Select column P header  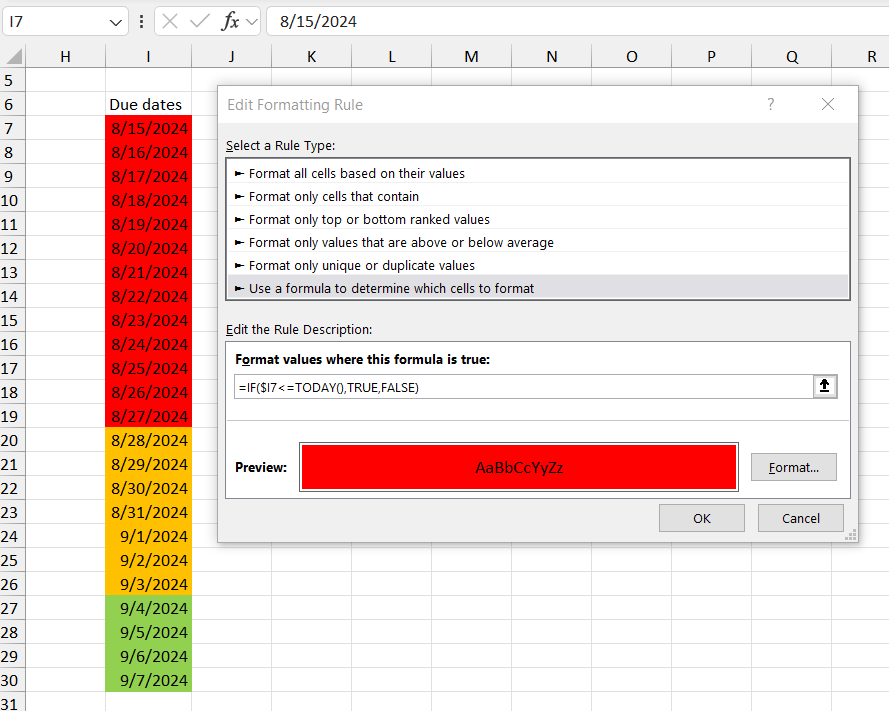click(x=711, y=57)
